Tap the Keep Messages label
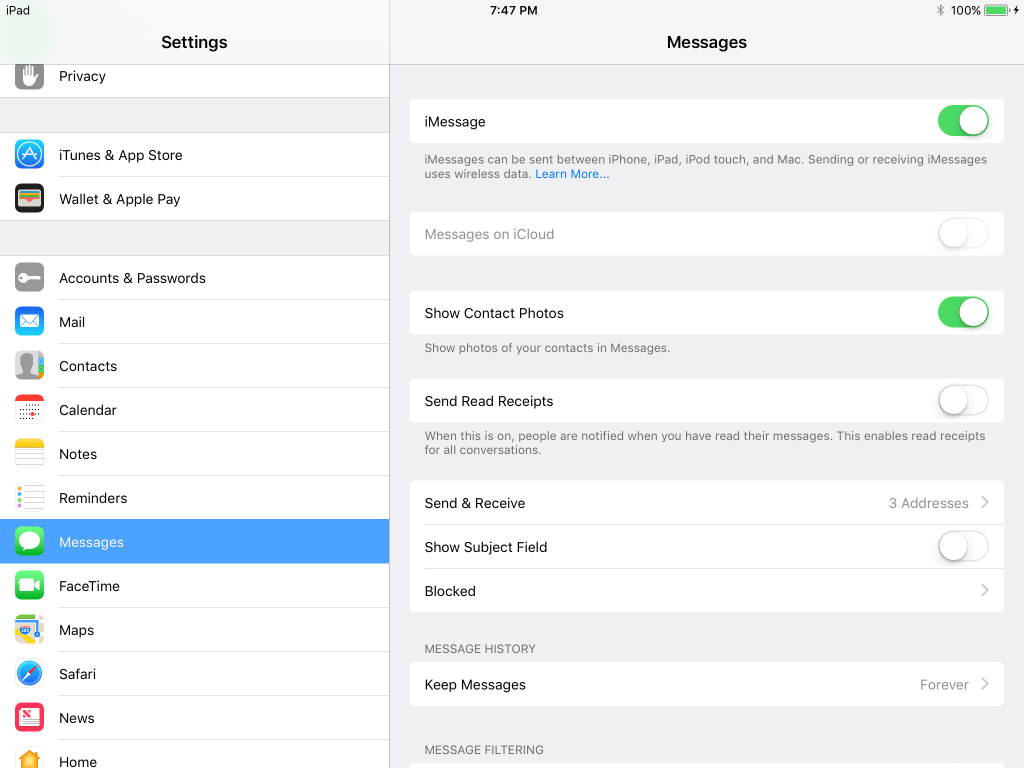The height and width of the screenshot is (768, 1024). point(475,684)
